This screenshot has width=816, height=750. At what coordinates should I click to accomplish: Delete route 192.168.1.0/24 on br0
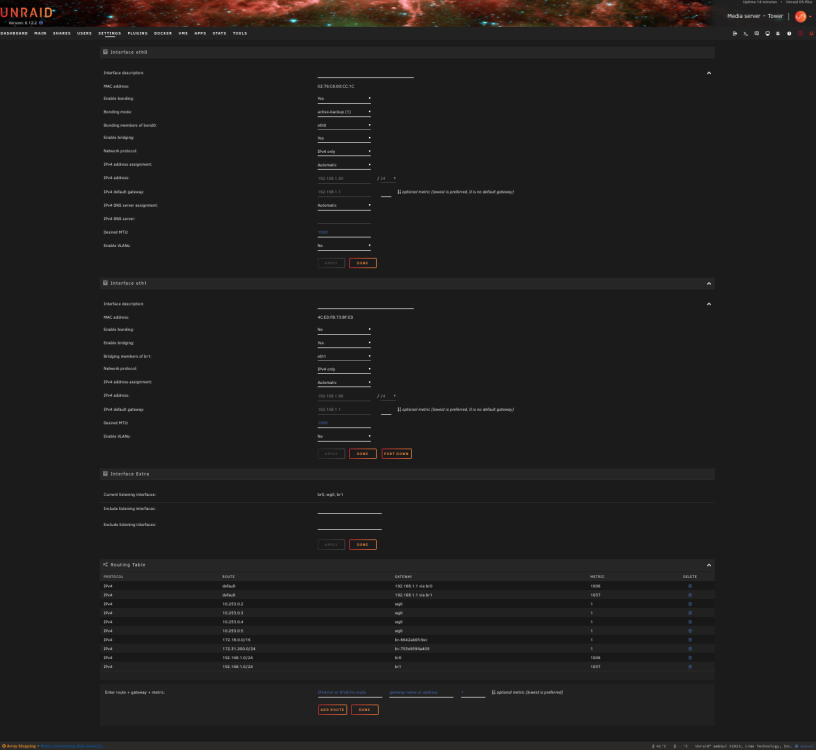690,657
